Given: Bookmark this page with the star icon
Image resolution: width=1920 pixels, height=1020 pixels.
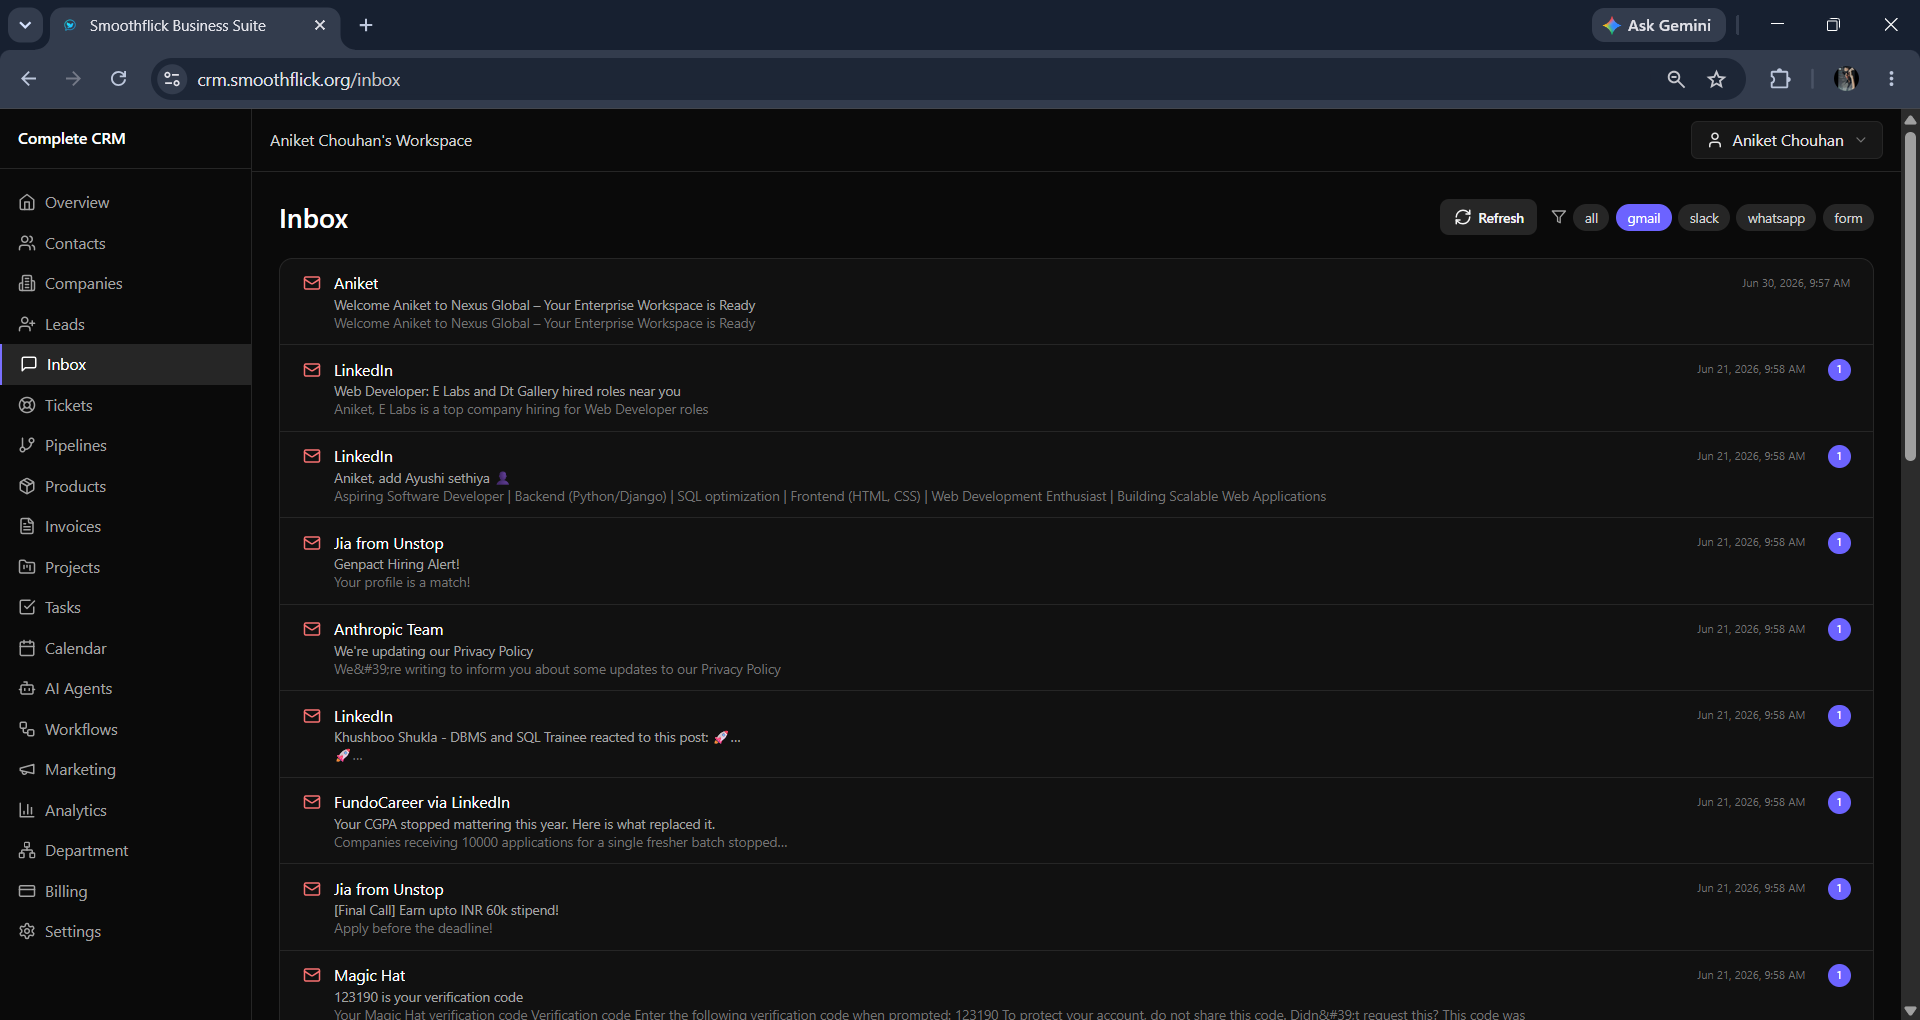Looking at the screenshot, I should click(x=1717, y=79).
